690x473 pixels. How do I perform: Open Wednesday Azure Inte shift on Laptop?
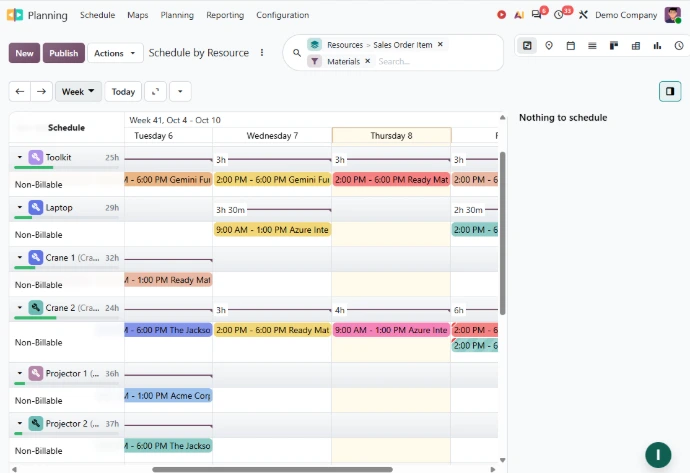tap(272, 230)
